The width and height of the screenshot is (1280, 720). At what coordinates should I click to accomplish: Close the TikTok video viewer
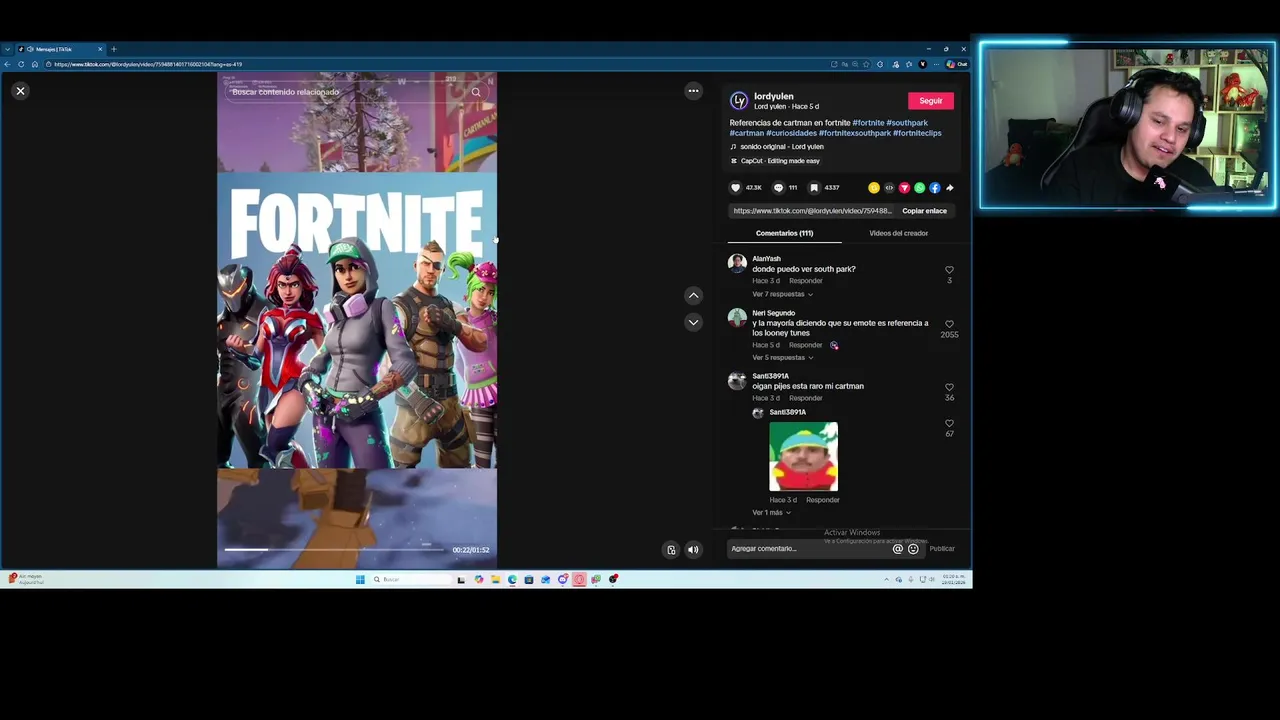click(20, 91)
